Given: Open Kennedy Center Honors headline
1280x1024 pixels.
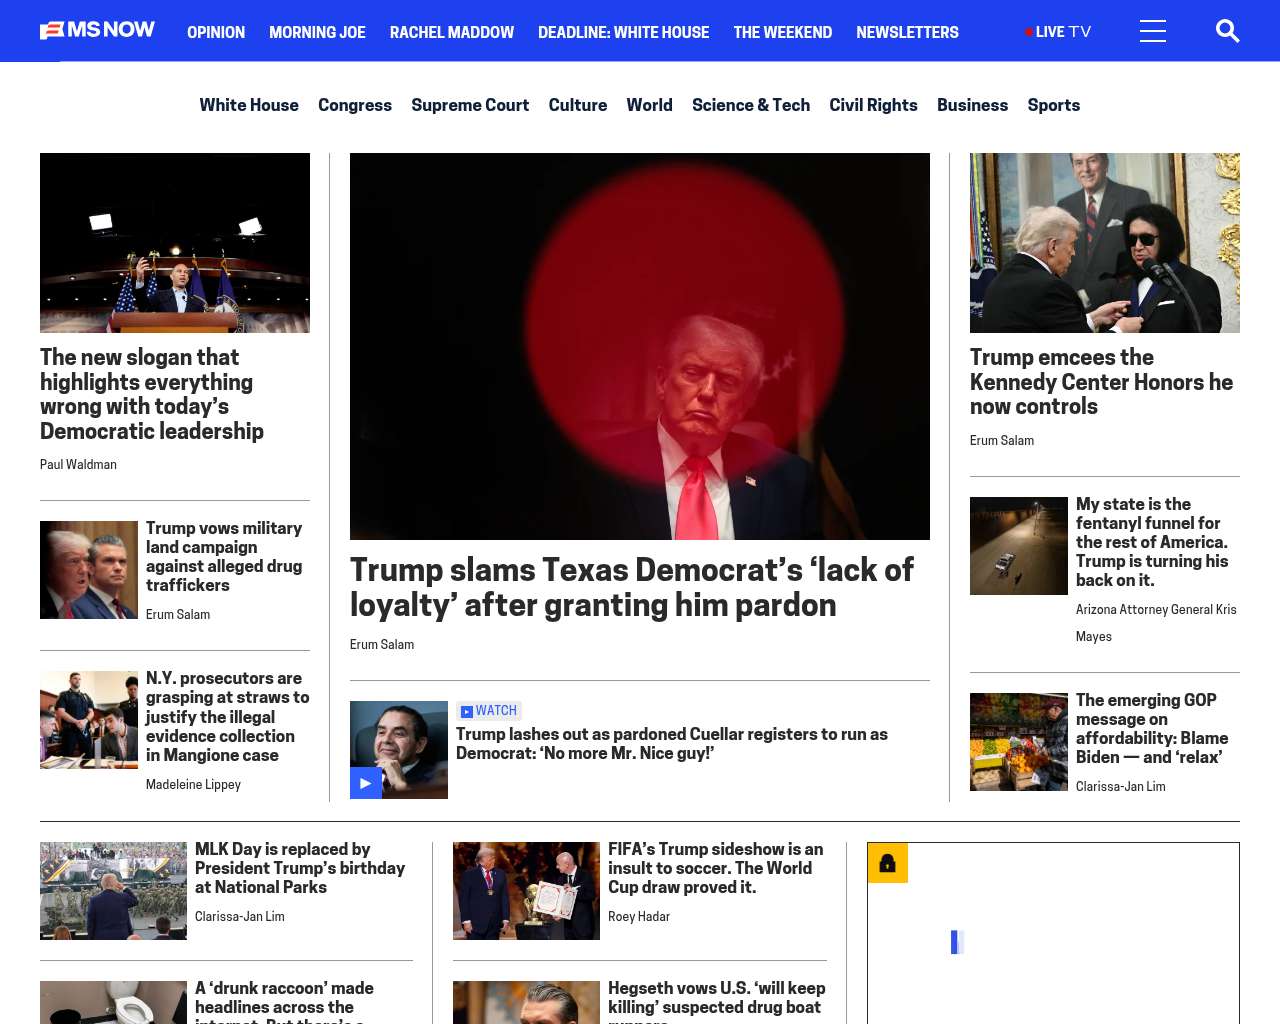Looking at the screenshot, I should coord(1101,382).
